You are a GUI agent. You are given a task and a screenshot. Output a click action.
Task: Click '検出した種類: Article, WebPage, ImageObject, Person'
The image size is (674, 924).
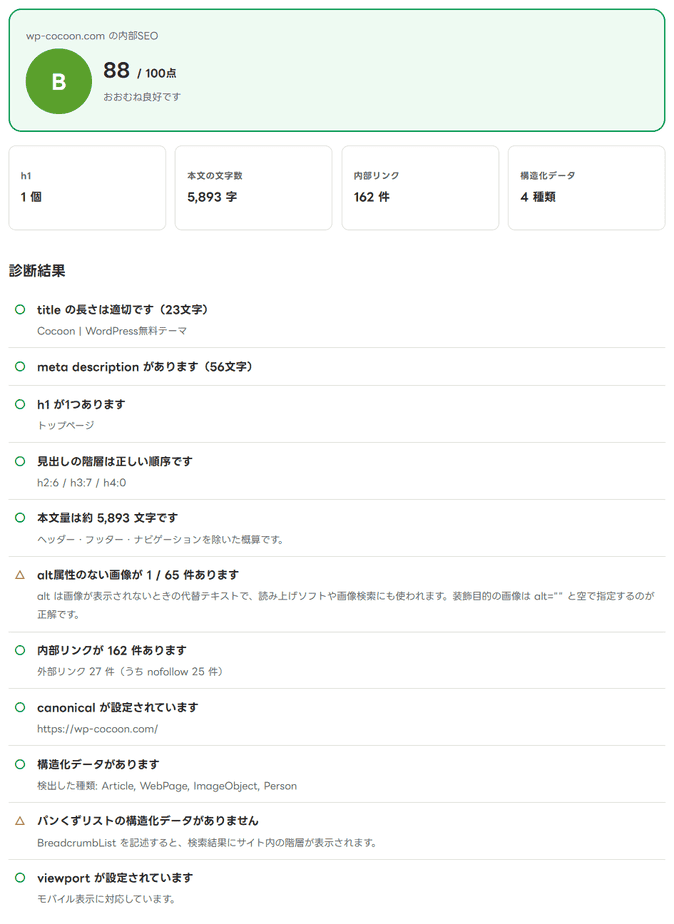tap(167, 786)
